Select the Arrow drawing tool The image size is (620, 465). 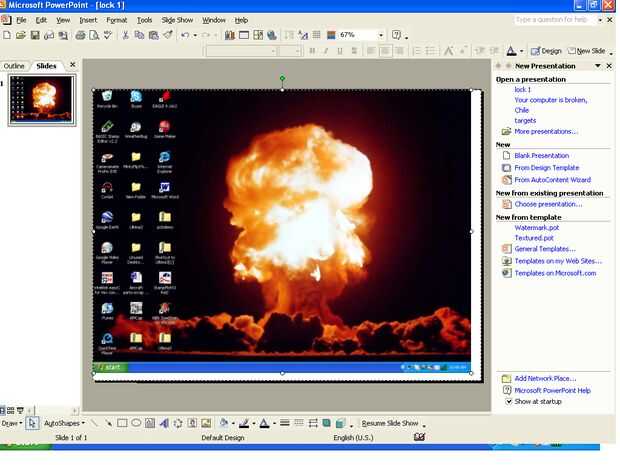click(x=108, y=423)
